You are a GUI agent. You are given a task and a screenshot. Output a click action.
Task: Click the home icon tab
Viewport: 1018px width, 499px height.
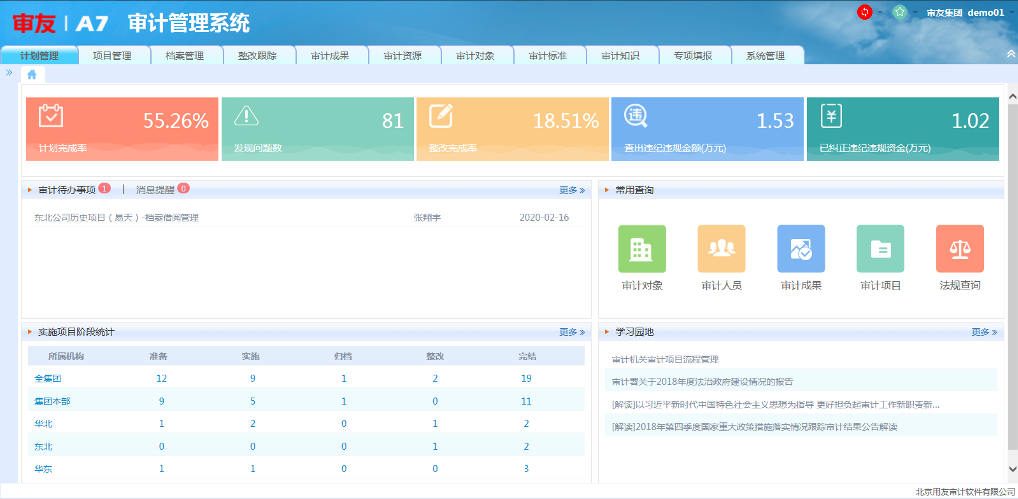tap(32, 74)
